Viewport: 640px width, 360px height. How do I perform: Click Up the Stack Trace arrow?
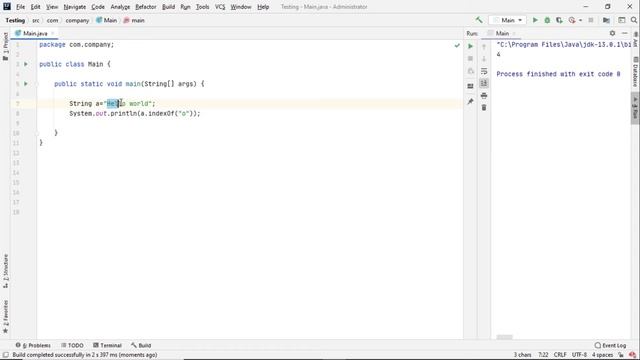click(x=484, y=47)
